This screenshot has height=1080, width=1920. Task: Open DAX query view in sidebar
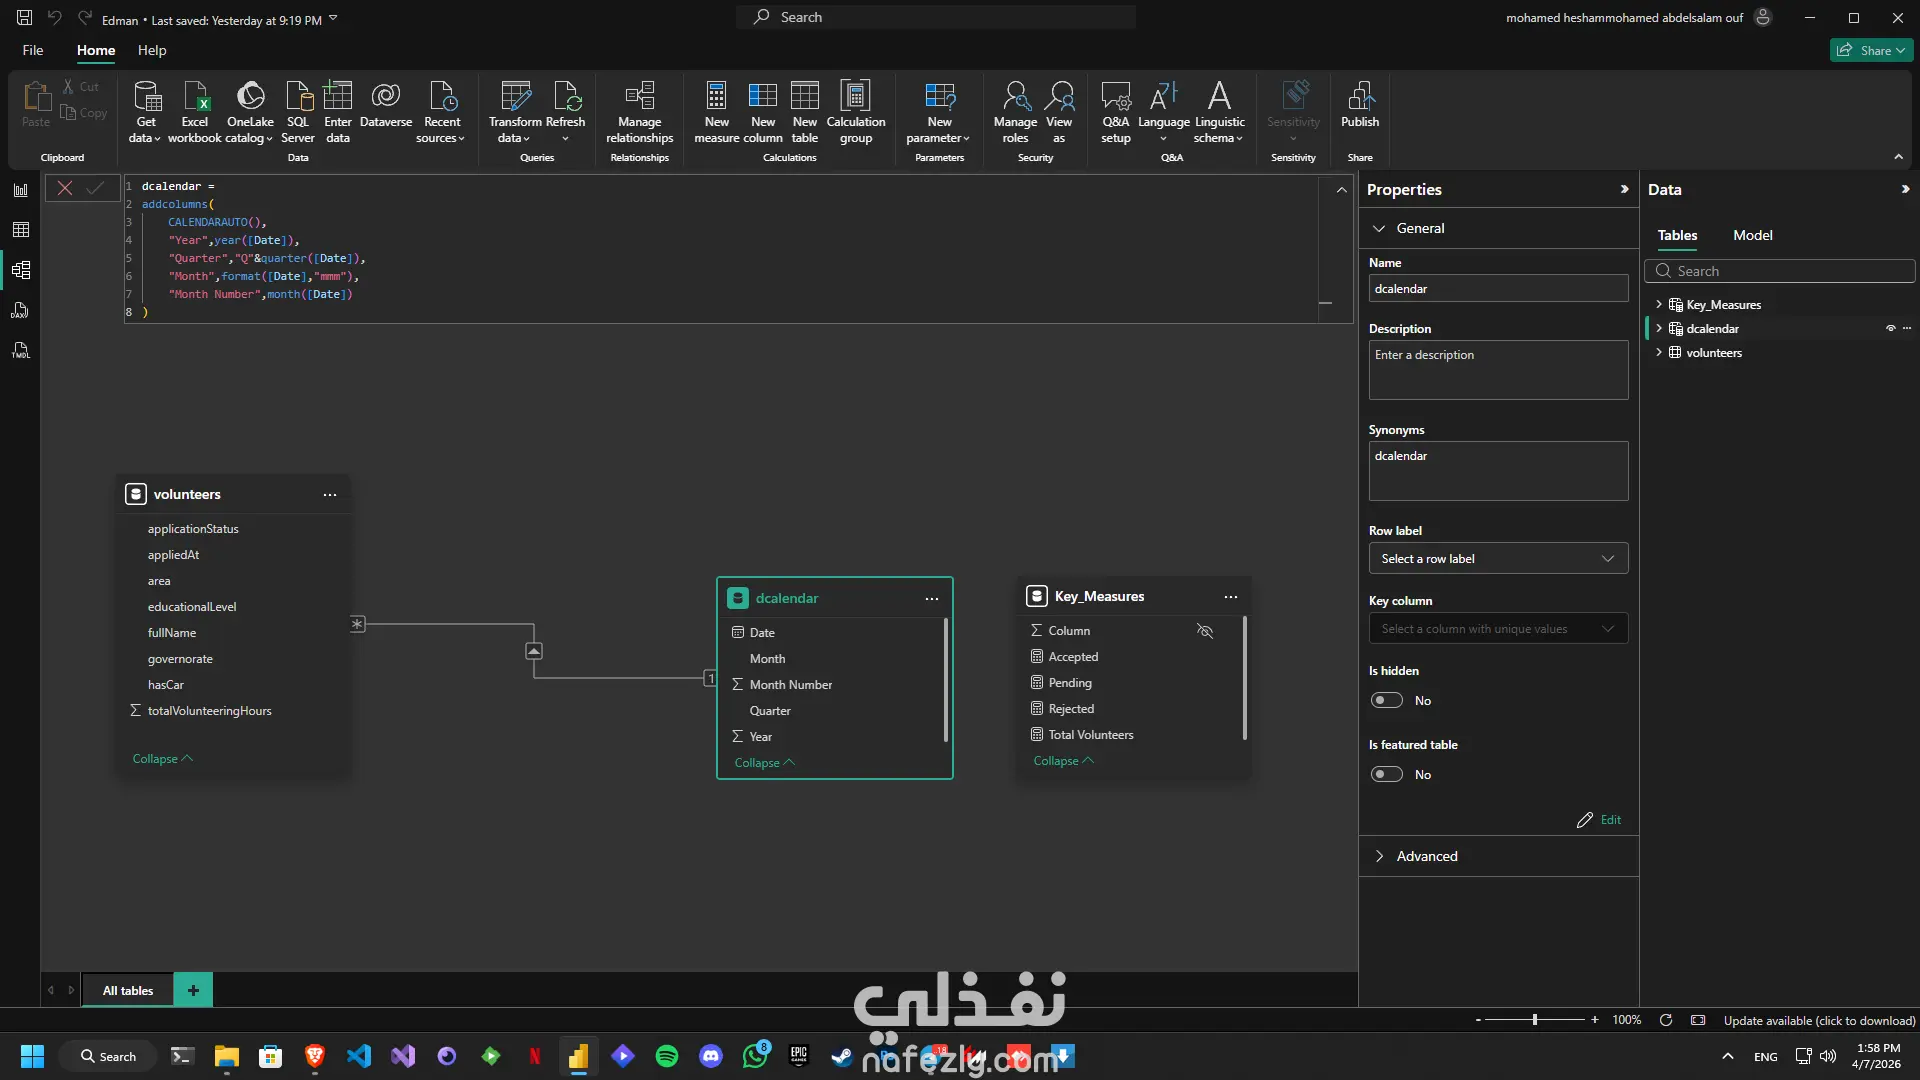(x=20, y=310)
